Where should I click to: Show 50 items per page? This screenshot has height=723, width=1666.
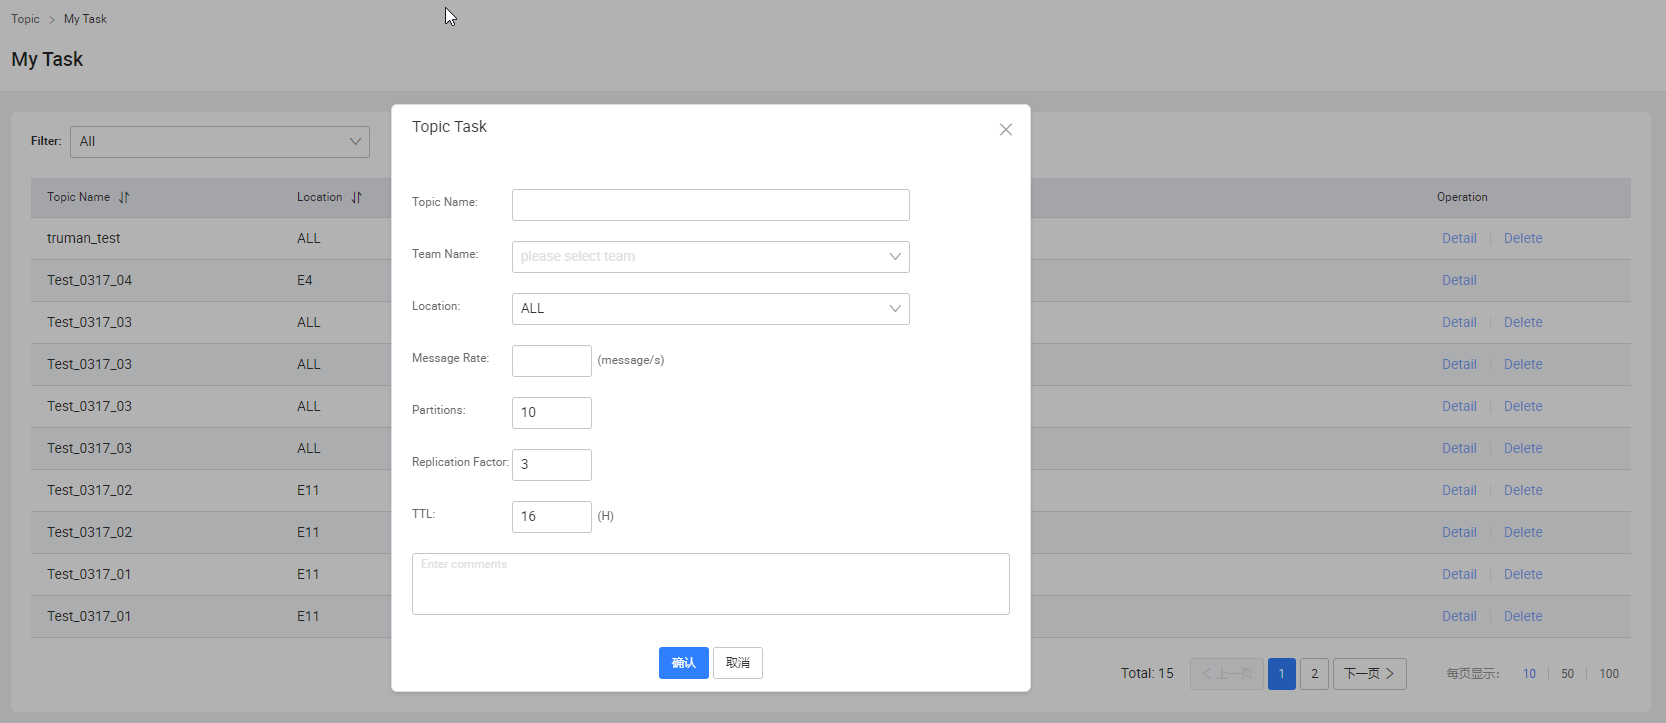[x=1567, y=674]
